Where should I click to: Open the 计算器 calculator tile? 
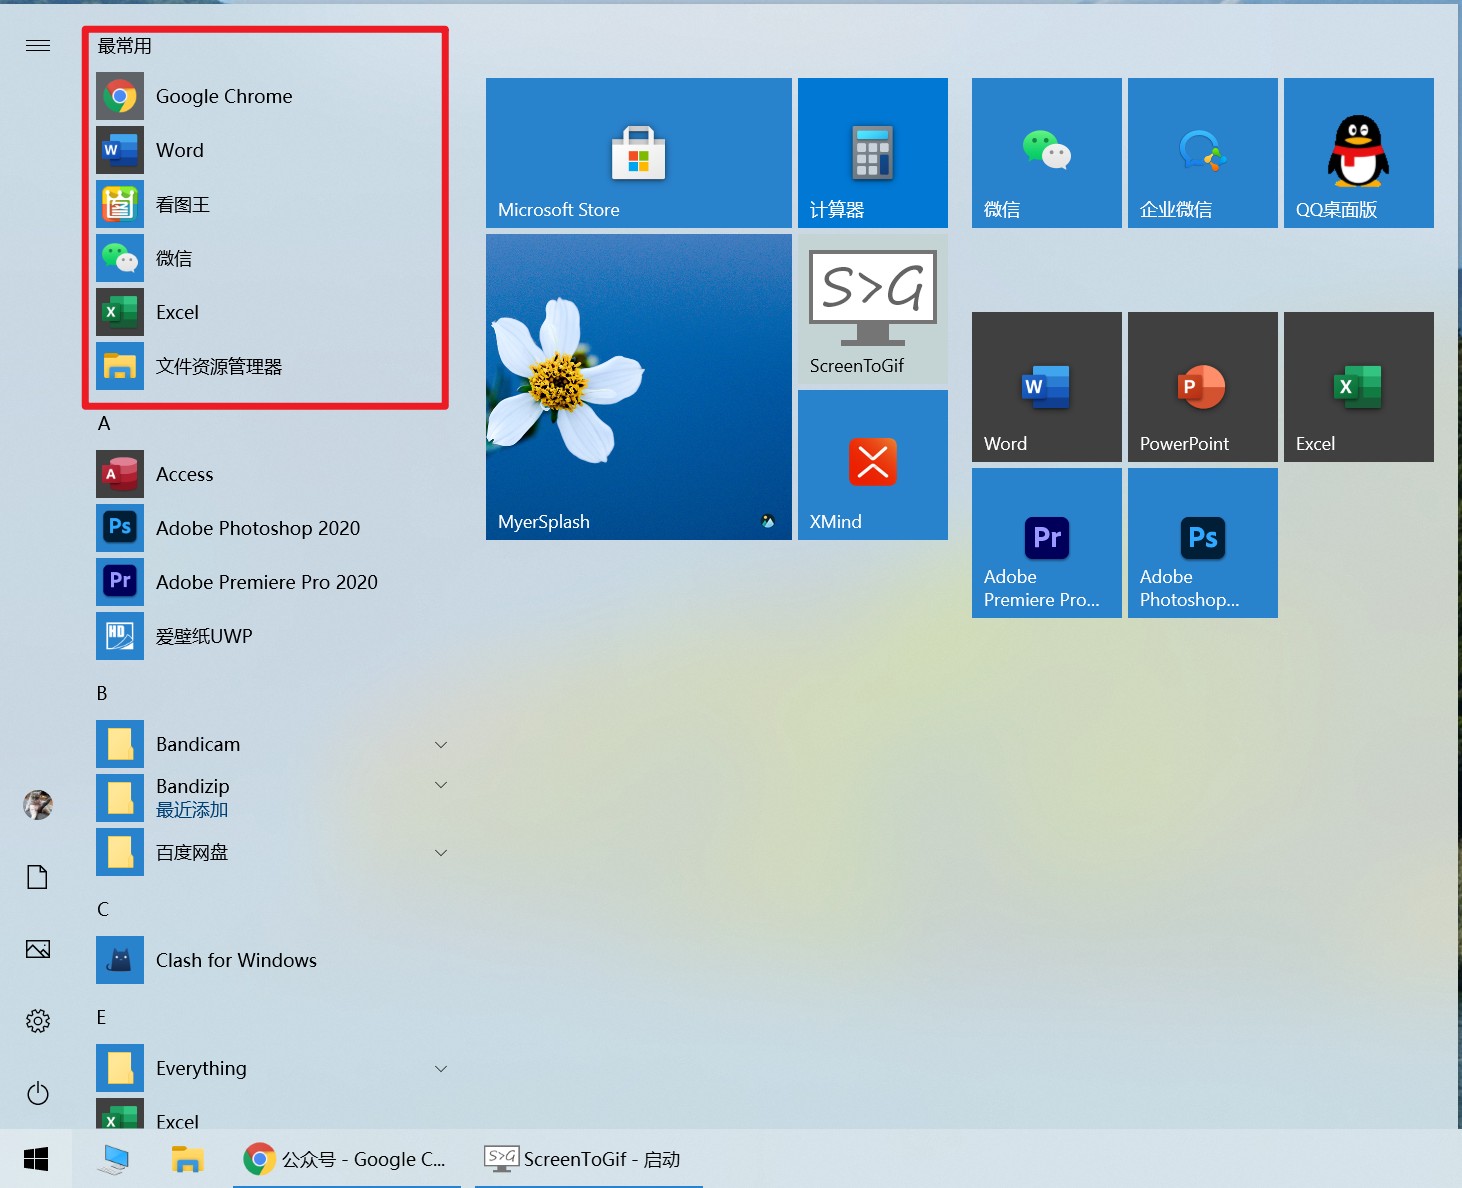point(873,153)
